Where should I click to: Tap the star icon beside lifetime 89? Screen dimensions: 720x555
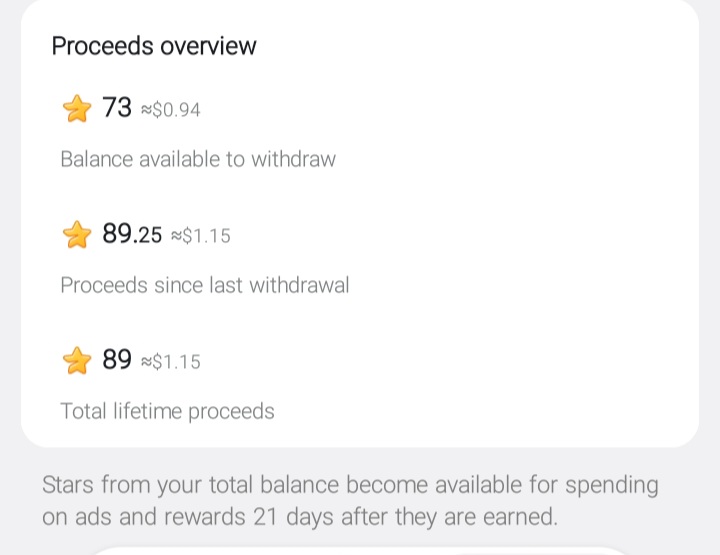(77, 360)
